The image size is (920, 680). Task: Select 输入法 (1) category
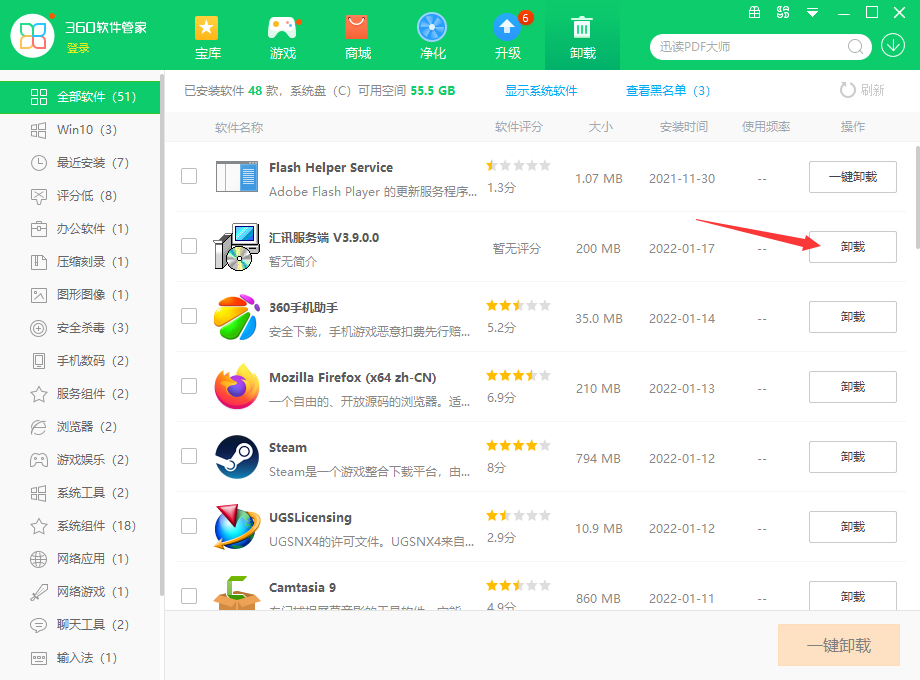[x=80, y=658]
